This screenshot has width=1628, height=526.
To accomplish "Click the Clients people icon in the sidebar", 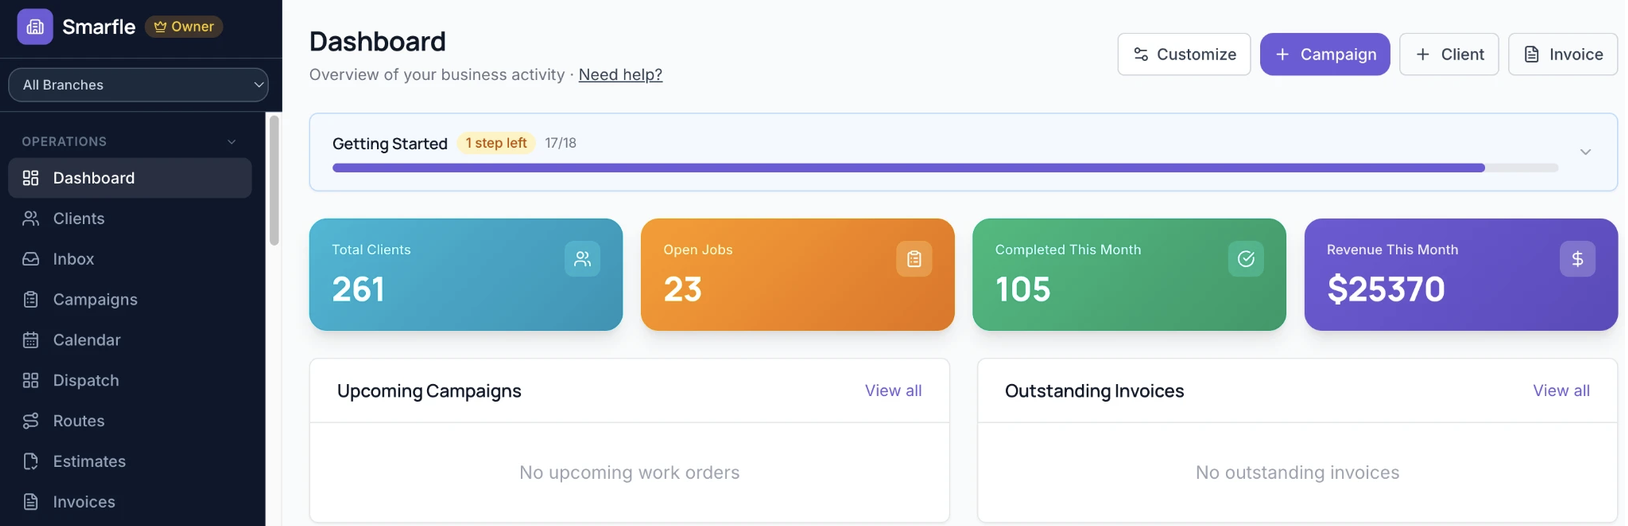I will 31,218.
